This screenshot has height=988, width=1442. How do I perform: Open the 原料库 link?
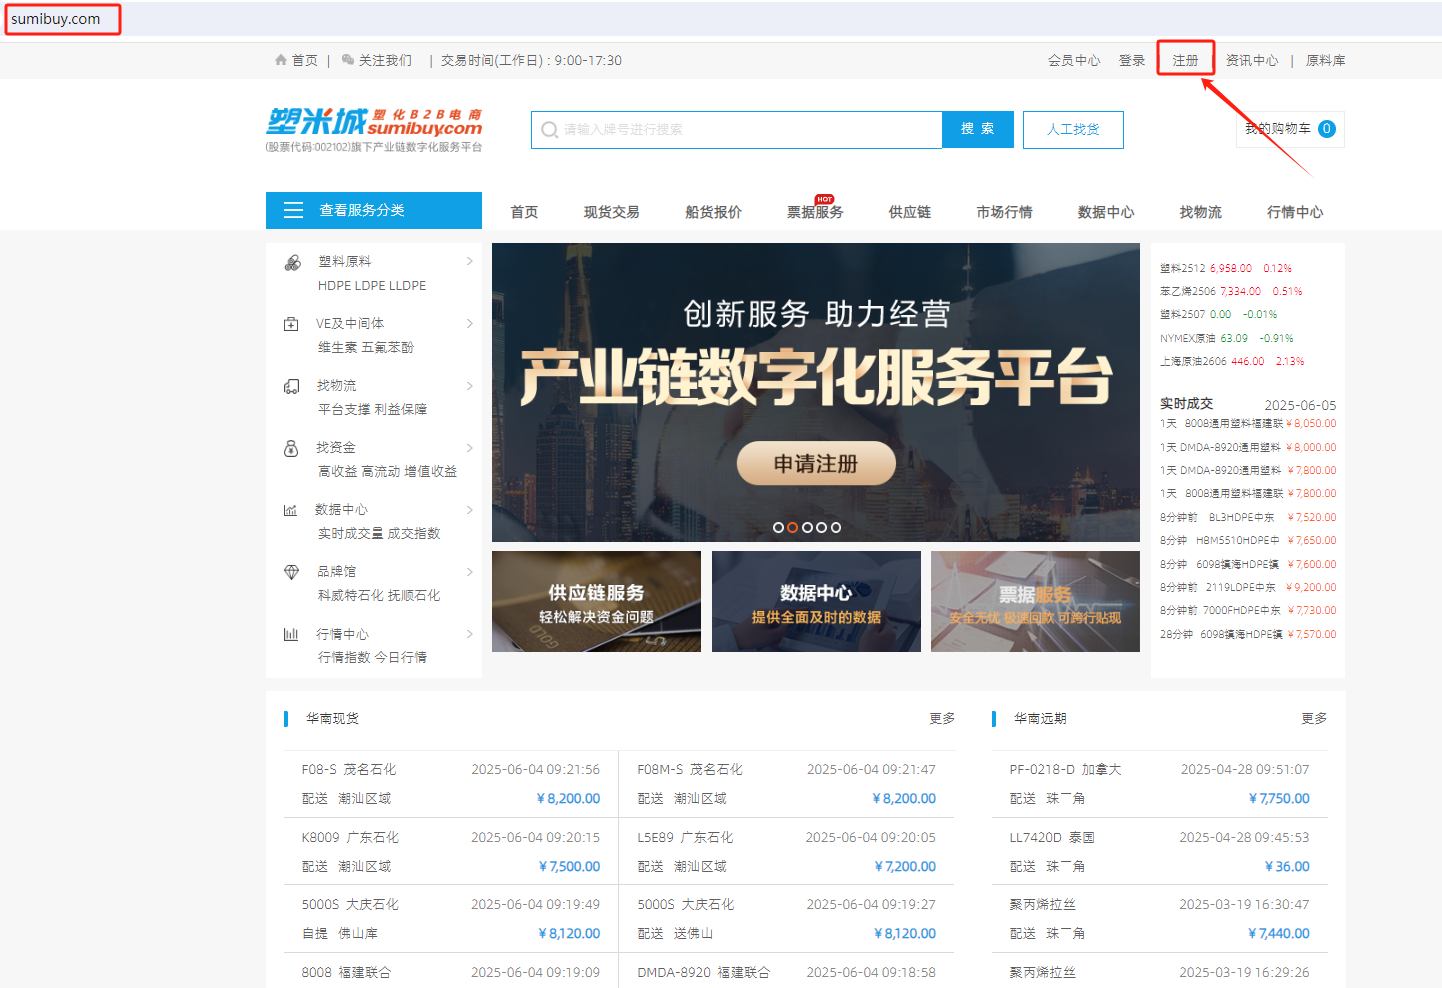pyautogui.click(x=1326, y=60)
